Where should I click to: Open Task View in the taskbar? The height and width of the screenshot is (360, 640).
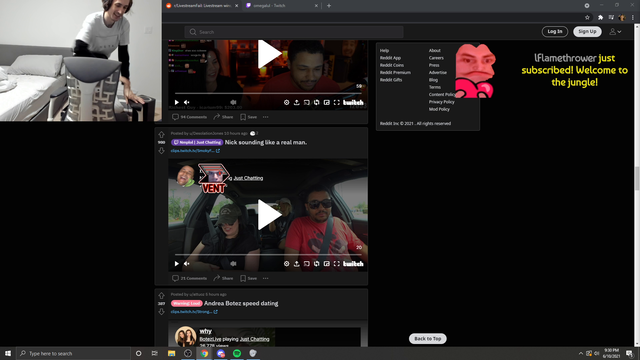155,353
